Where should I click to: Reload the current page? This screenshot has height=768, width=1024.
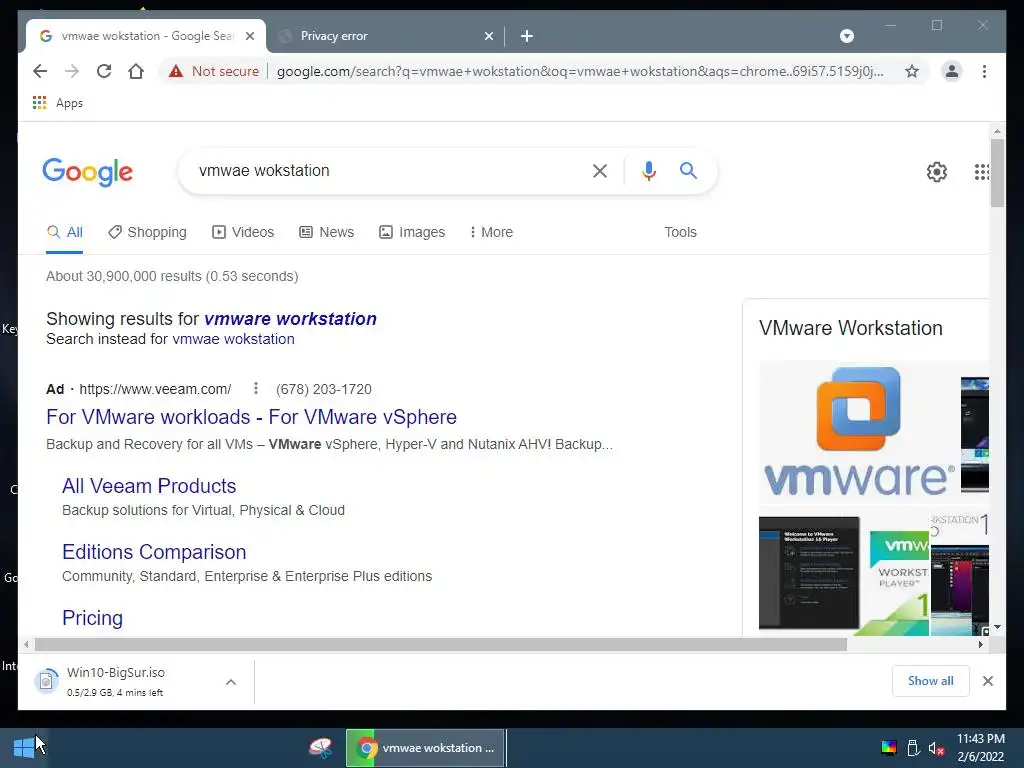pos(104,71)
